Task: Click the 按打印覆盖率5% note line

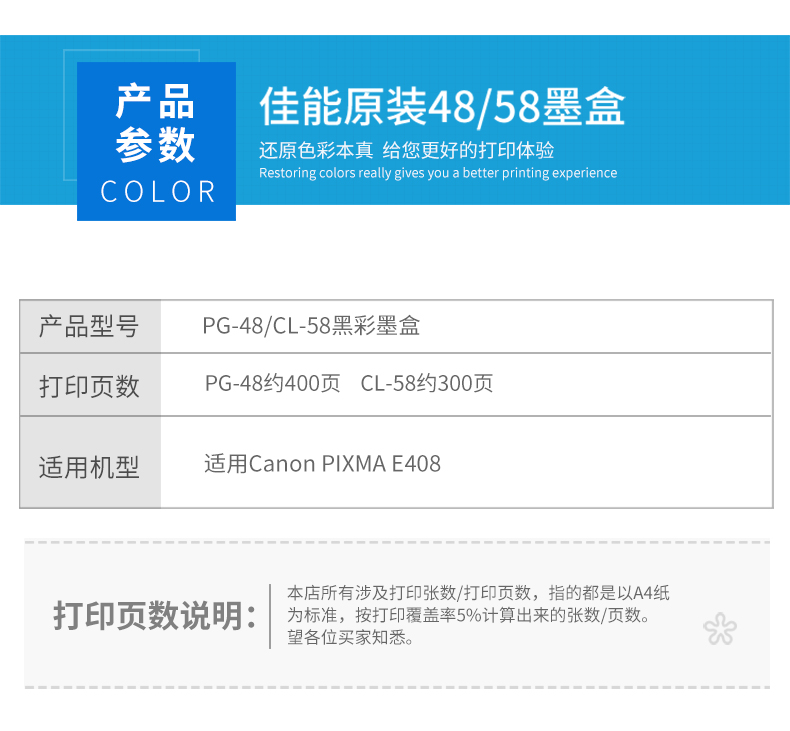Action: point(468,616)
